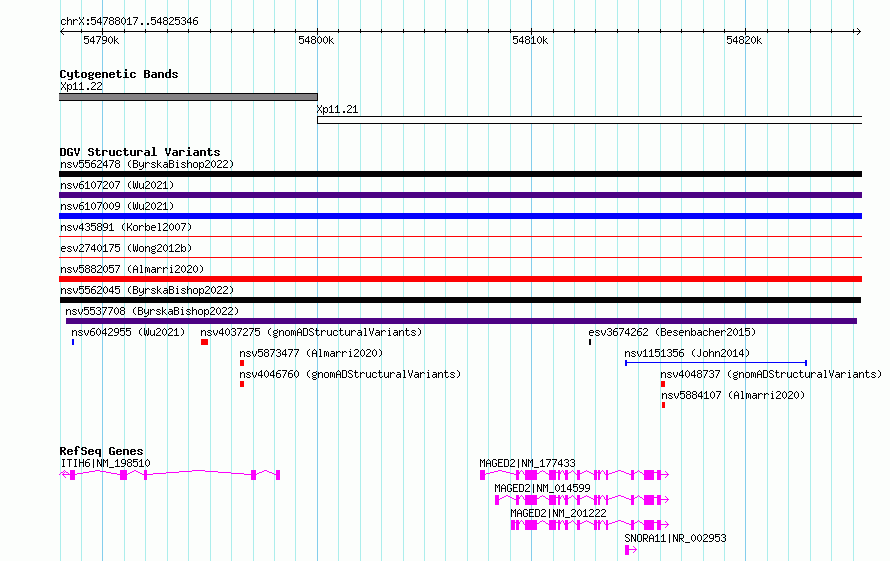Click the nsv435891 (Korbel2007) label
Image resolution: width=890 pixels, height=561 pixels.
point(126,227)
